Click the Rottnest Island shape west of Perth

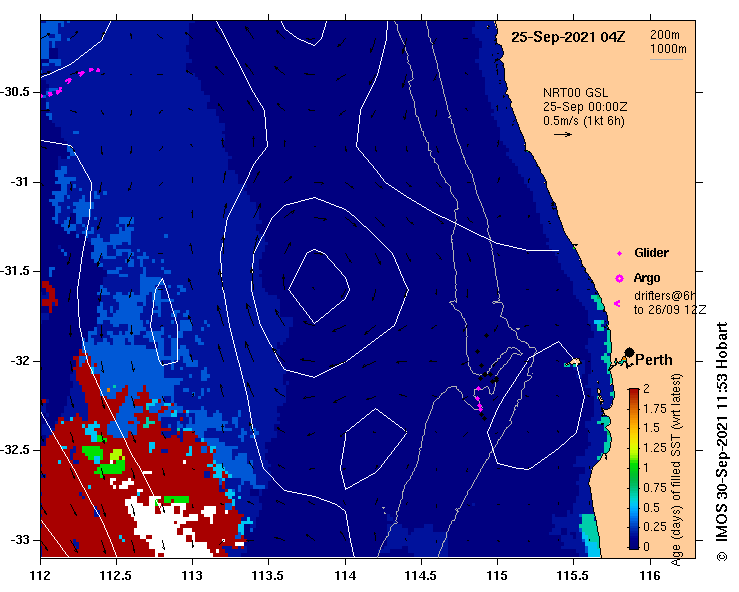tap(572, 362)
